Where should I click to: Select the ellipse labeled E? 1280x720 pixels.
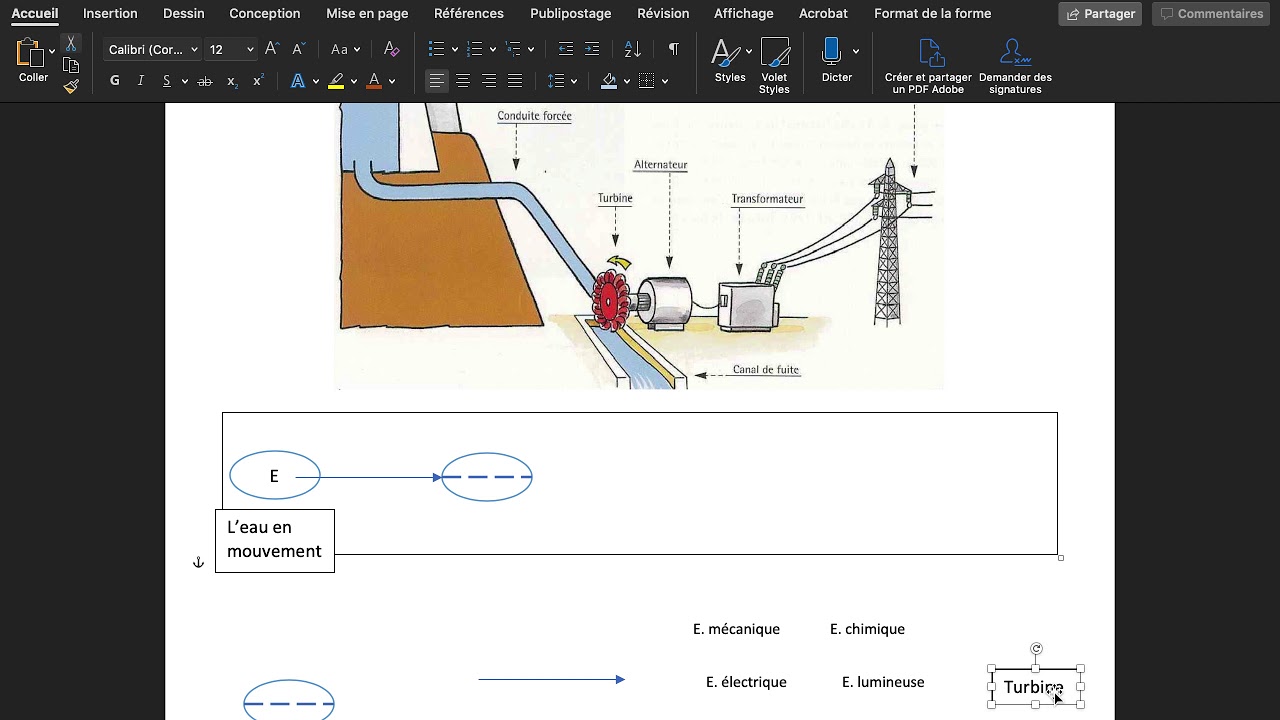(x=275, y=476)
